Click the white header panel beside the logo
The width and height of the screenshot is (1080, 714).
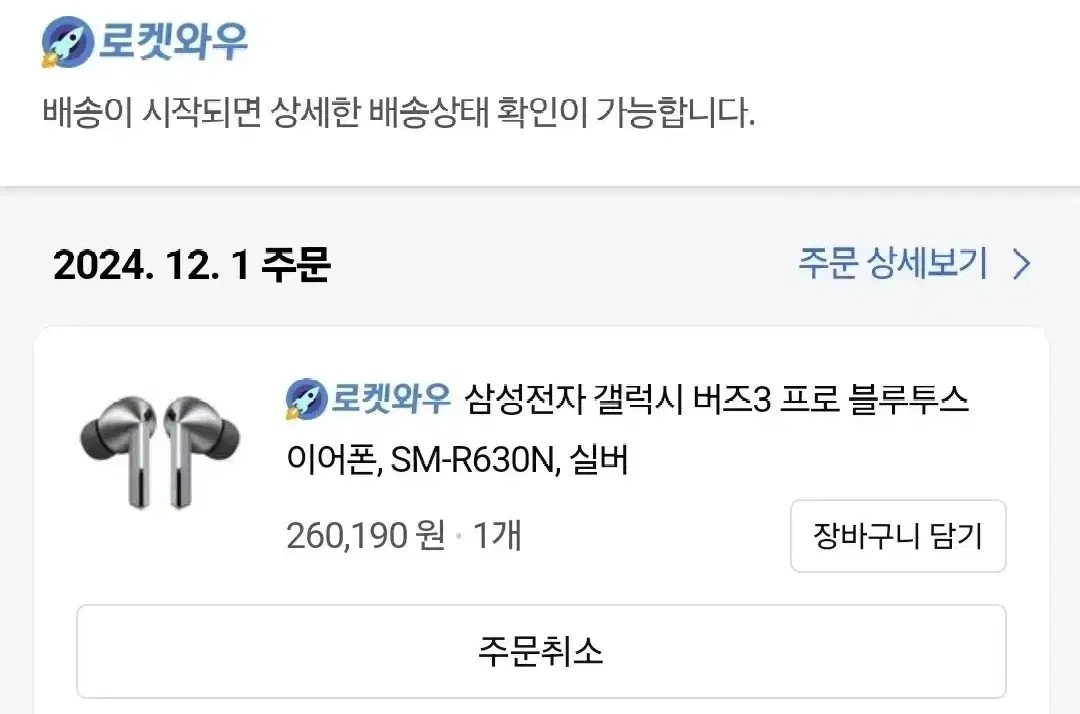[654, 43]
